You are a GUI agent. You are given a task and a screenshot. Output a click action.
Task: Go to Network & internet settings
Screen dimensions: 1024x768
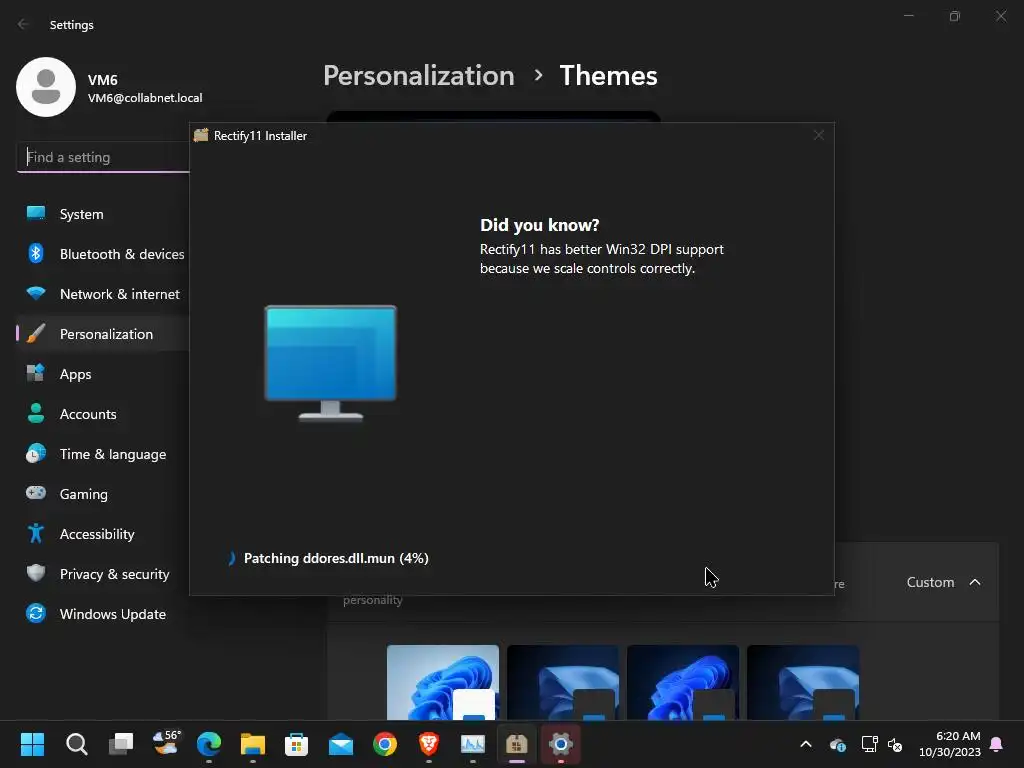(103, 294)
